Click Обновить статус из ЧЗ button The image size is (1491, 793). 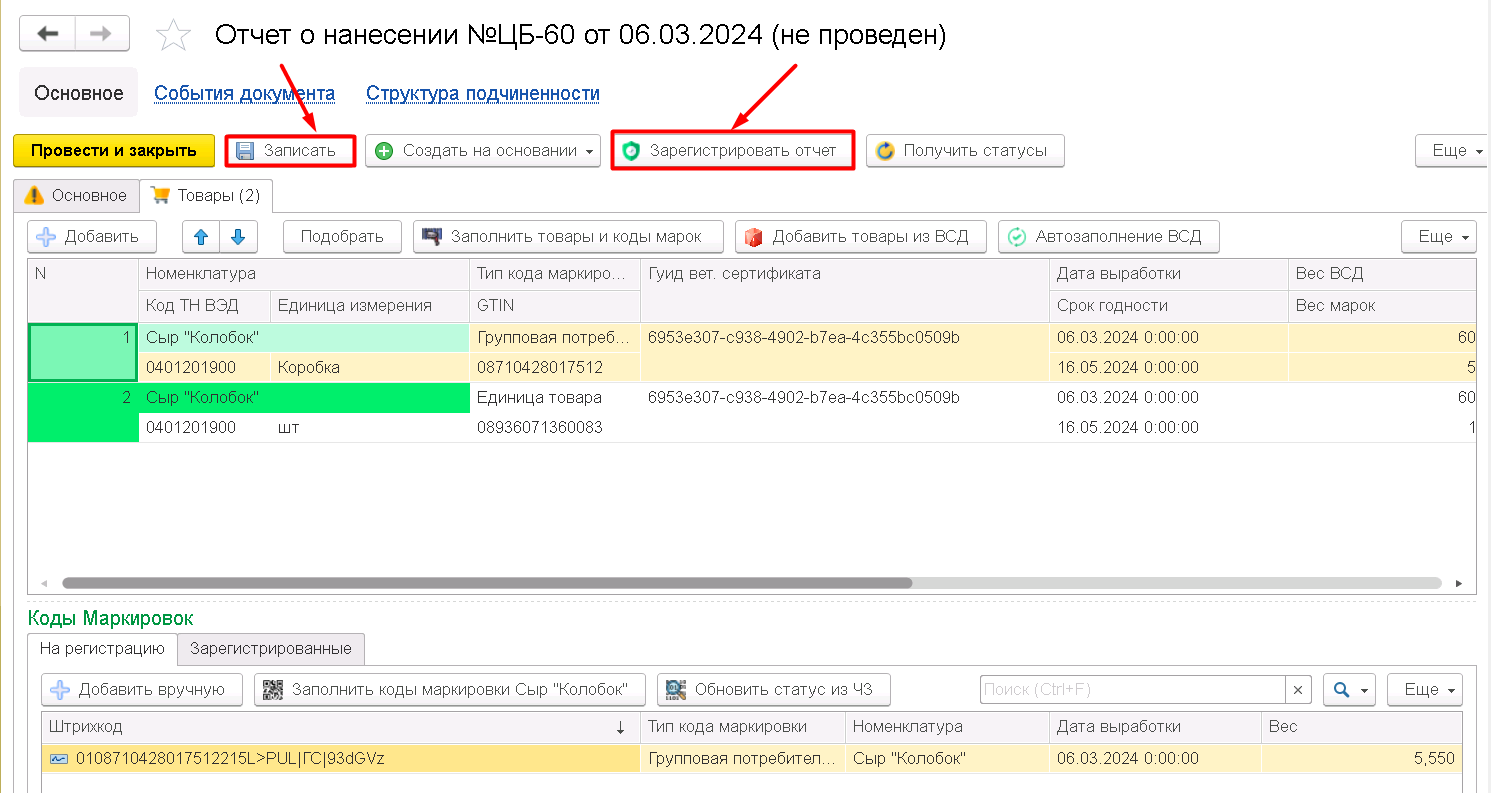coord(773,689)
